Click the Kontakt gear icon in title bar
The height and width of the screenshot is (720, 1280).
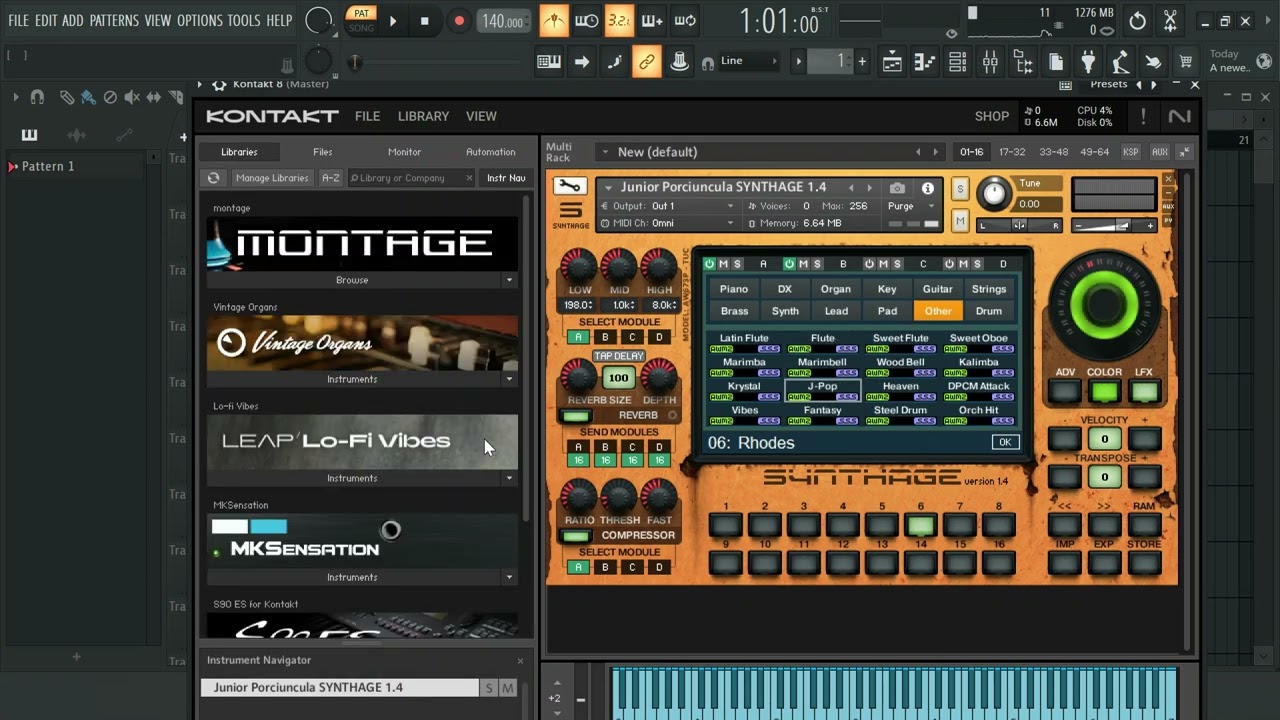219,84
